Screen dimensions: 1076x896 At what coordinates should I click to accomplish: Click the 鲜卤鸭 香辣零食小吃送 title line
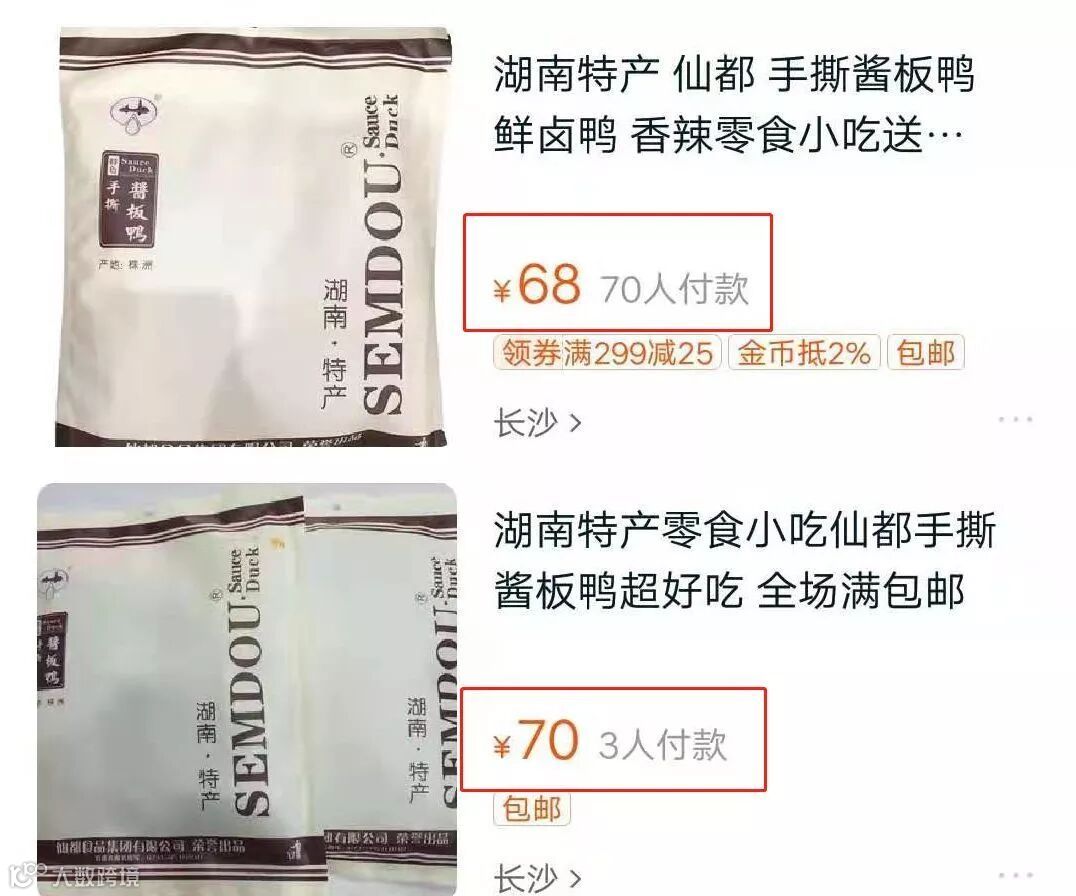point(728,135)
